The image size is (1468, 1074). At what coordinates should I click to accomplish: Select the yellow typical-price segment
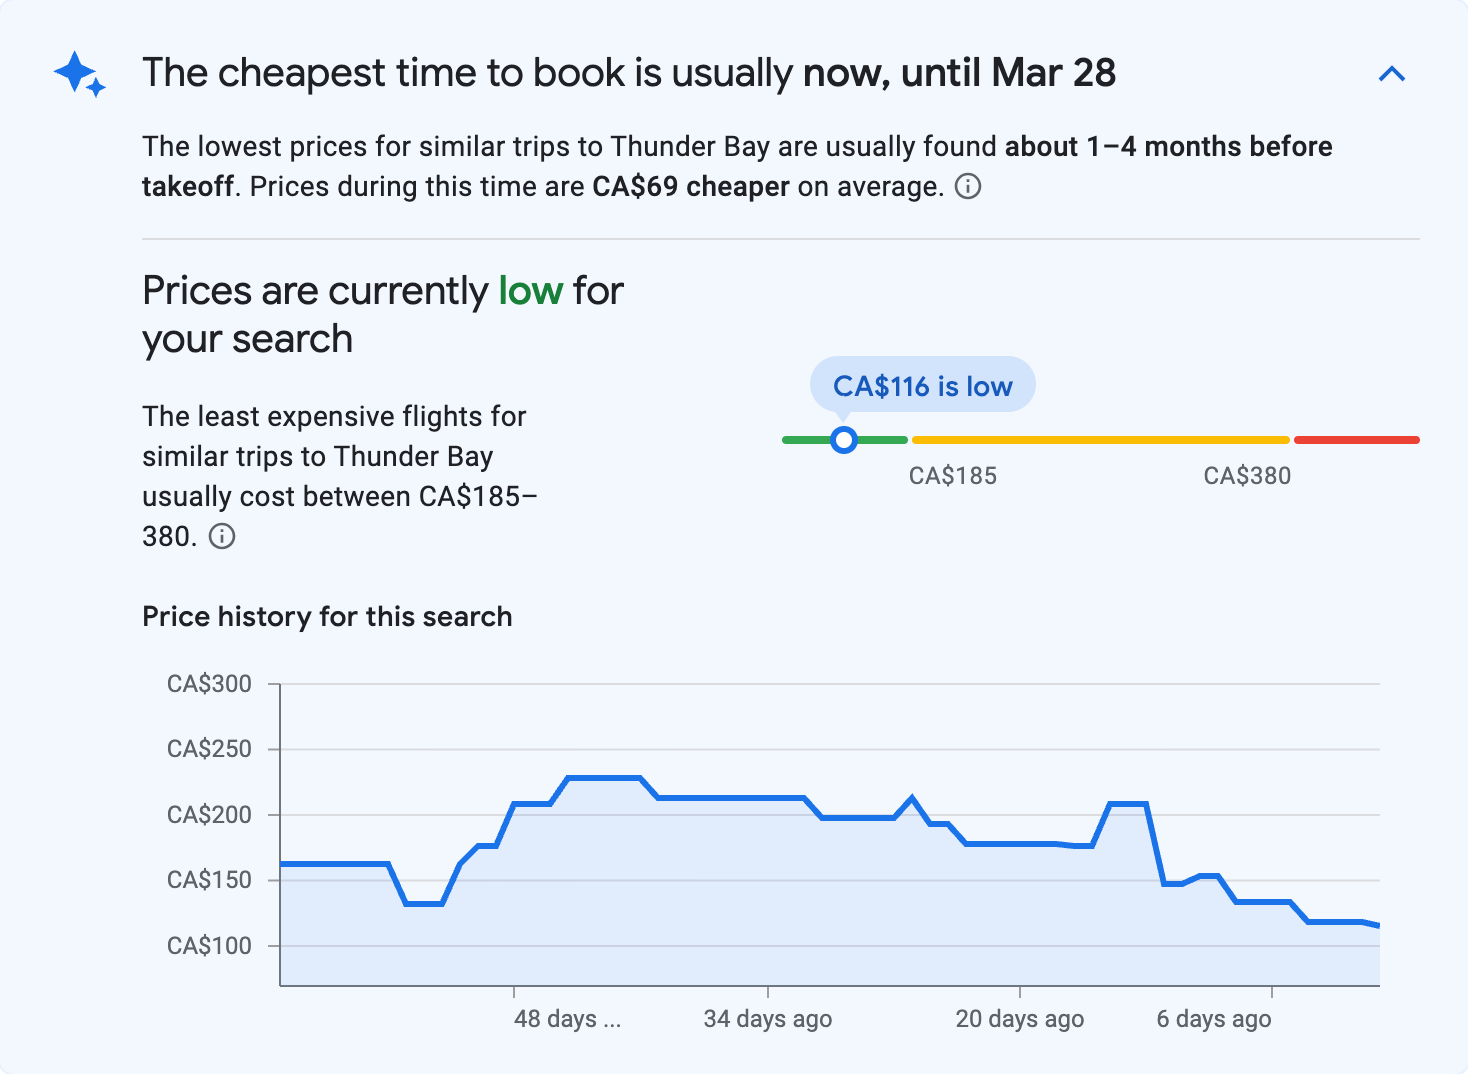(1100, 438)
